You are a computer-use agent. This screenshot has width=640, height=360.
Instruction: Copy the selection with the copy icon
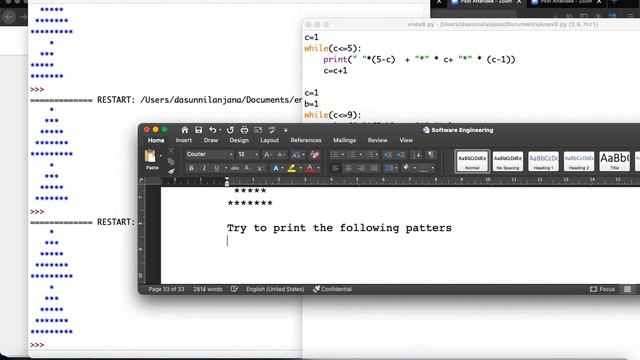coord(171,161)
